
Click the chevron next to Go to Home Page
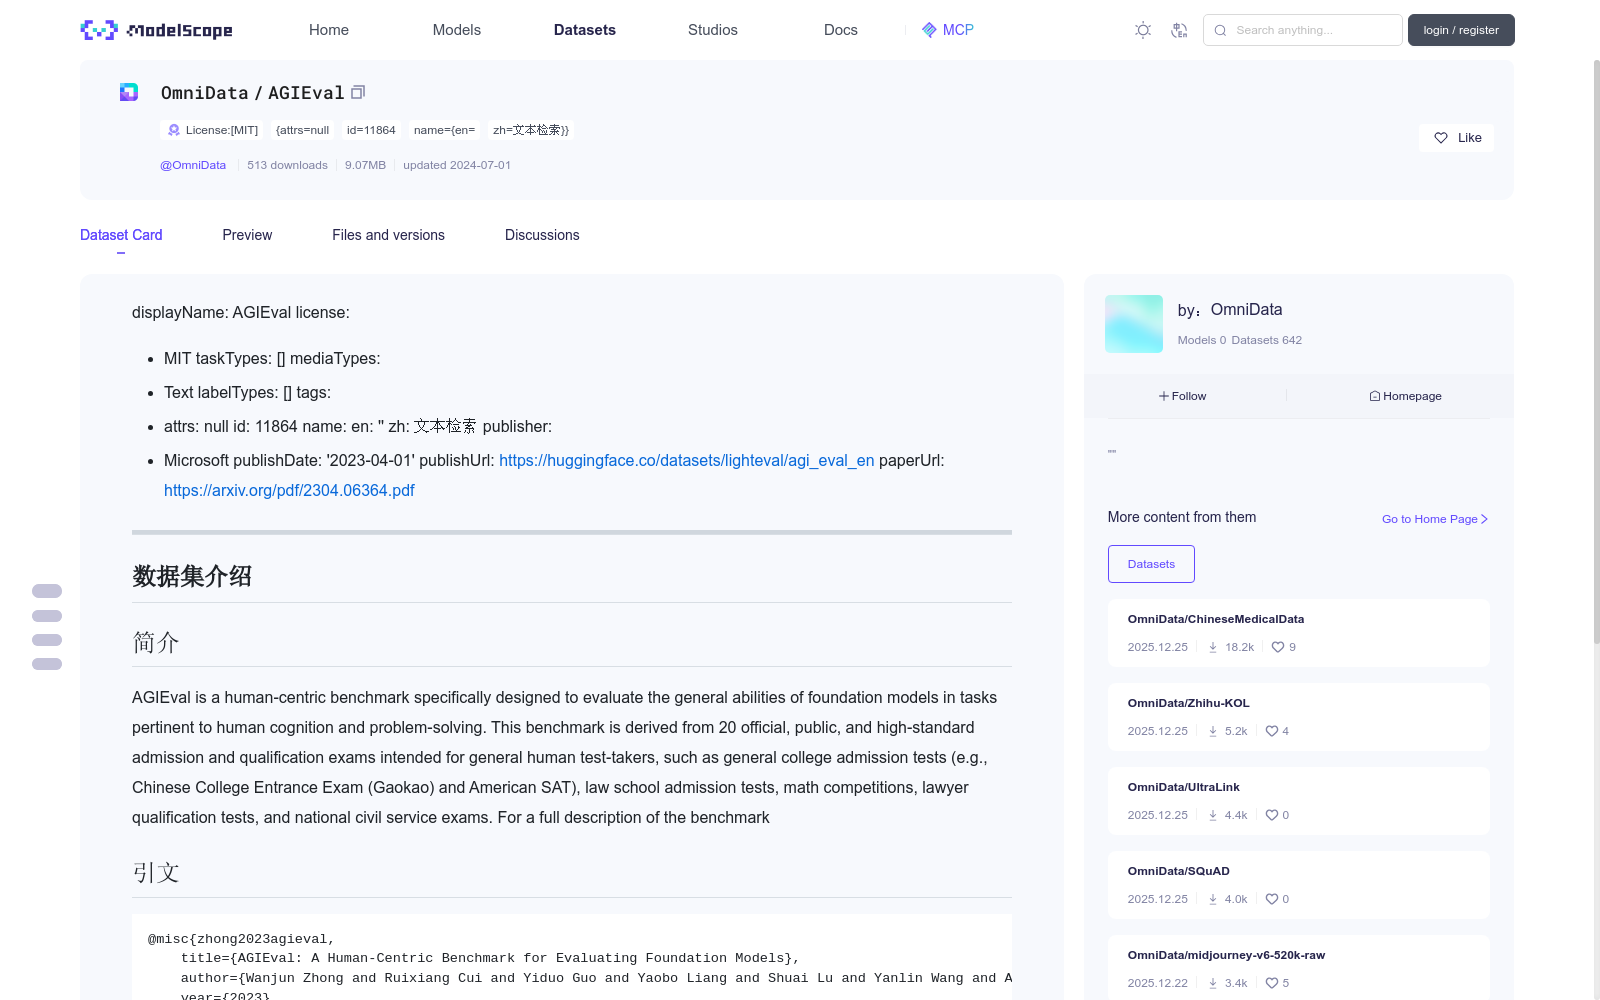click(x=1485, y=519)
